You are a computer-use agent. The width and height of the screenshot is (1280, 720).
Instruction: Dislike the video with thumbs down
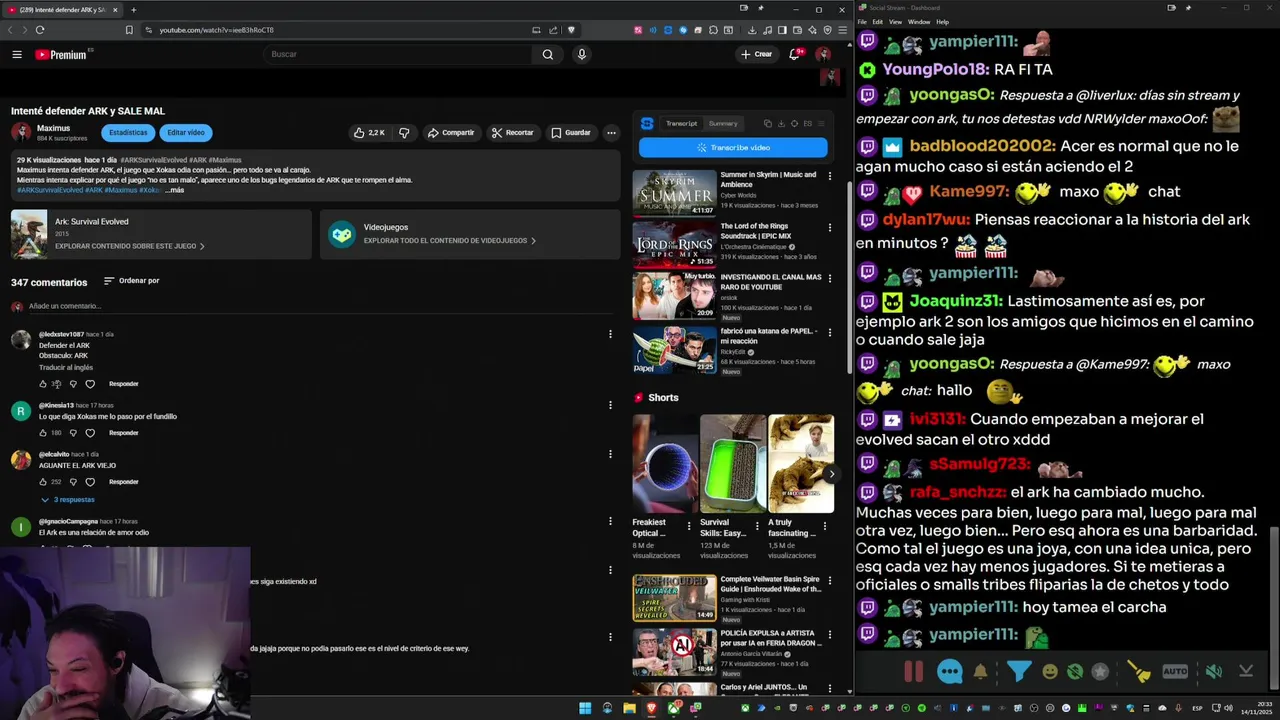point(404,132)
